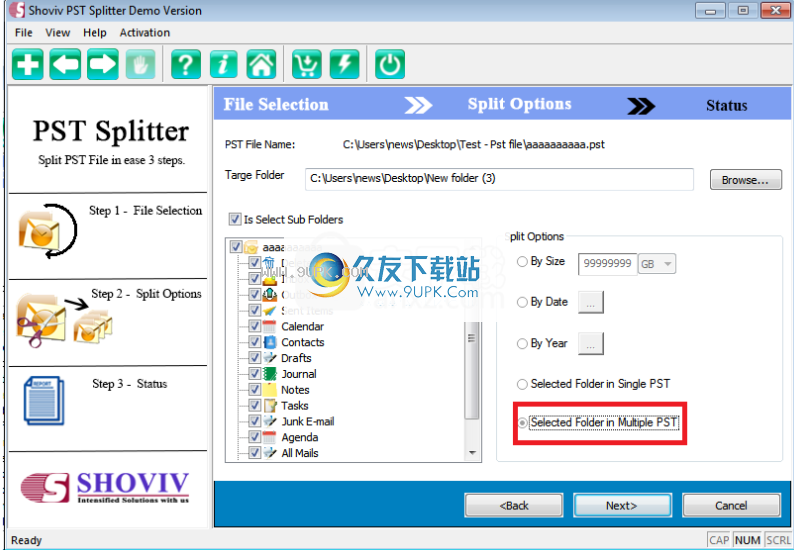Open help via question mark icon

[x=186, y=64]
